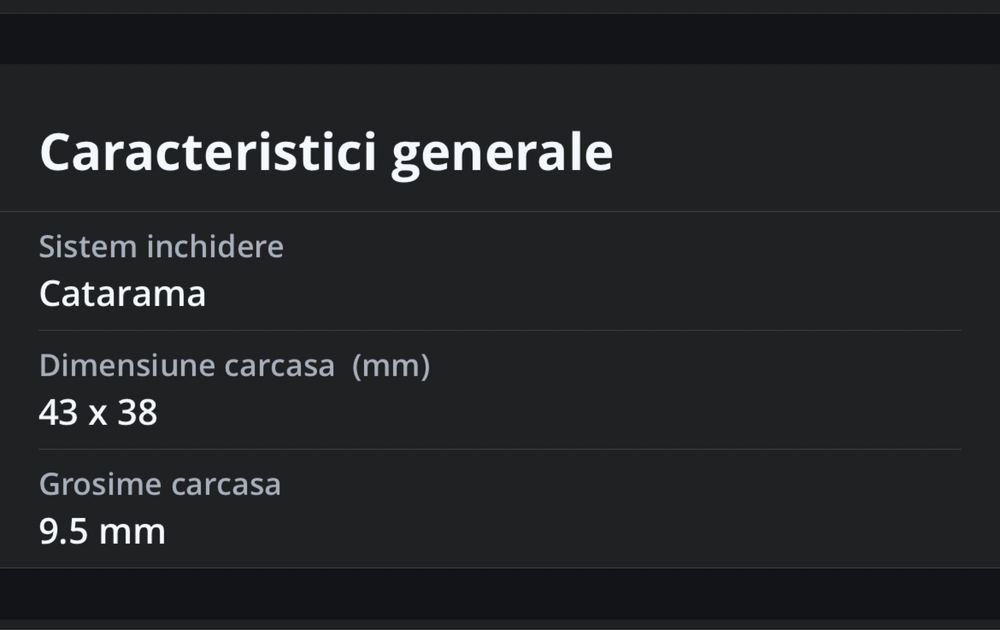Click the Caracteristici generale section heading
1000x630 pixels.
pos(325,153)
